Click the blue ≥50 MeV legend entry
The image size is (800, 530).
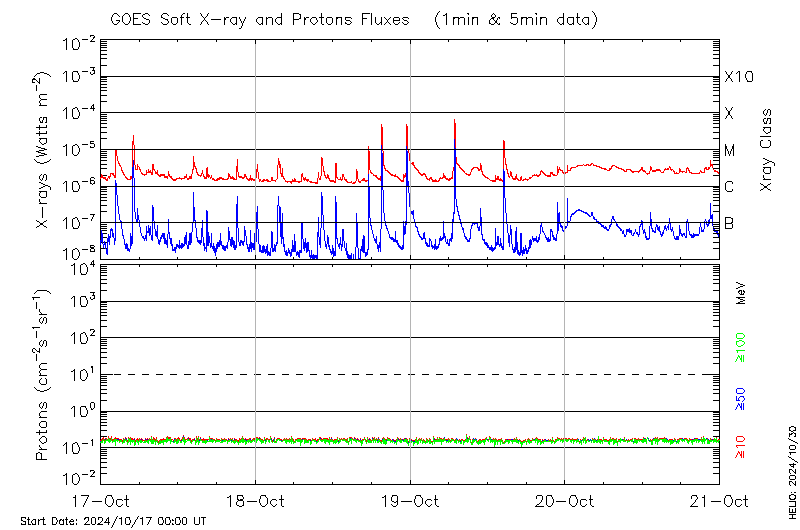pos(742,400)
